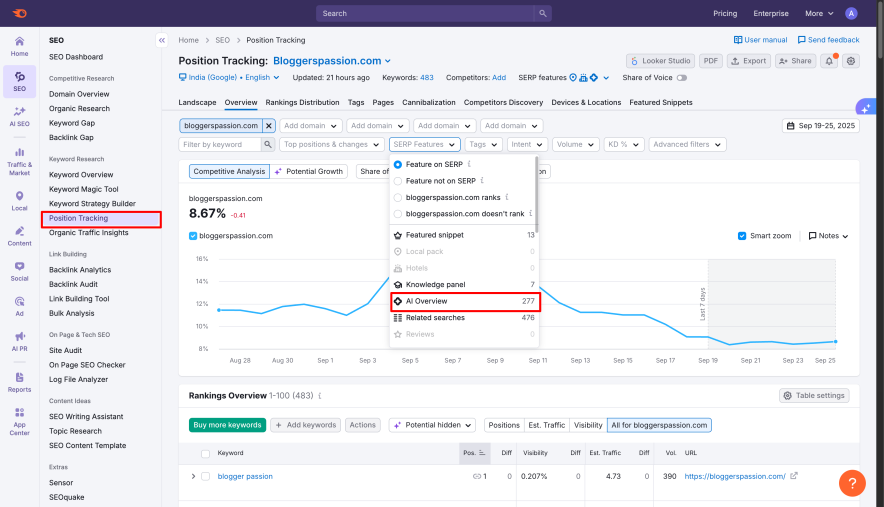This screenshot has width=884, height=507.
Task: Click the Table settings button
Action: tap(814, 396)
